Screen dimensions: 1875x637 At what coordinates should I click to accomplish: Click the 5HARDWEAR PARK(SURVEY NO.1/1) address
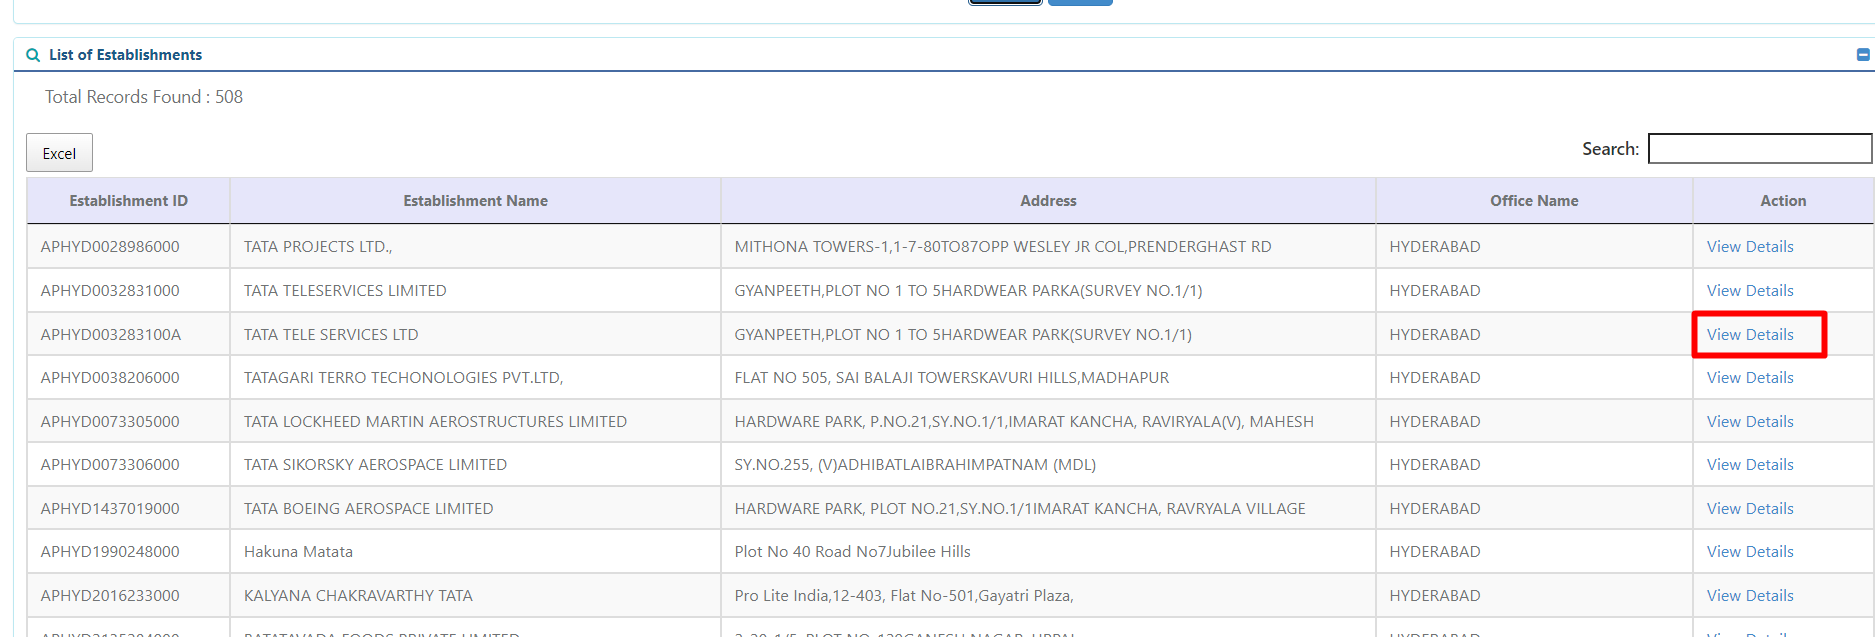(x=963, y=335)
